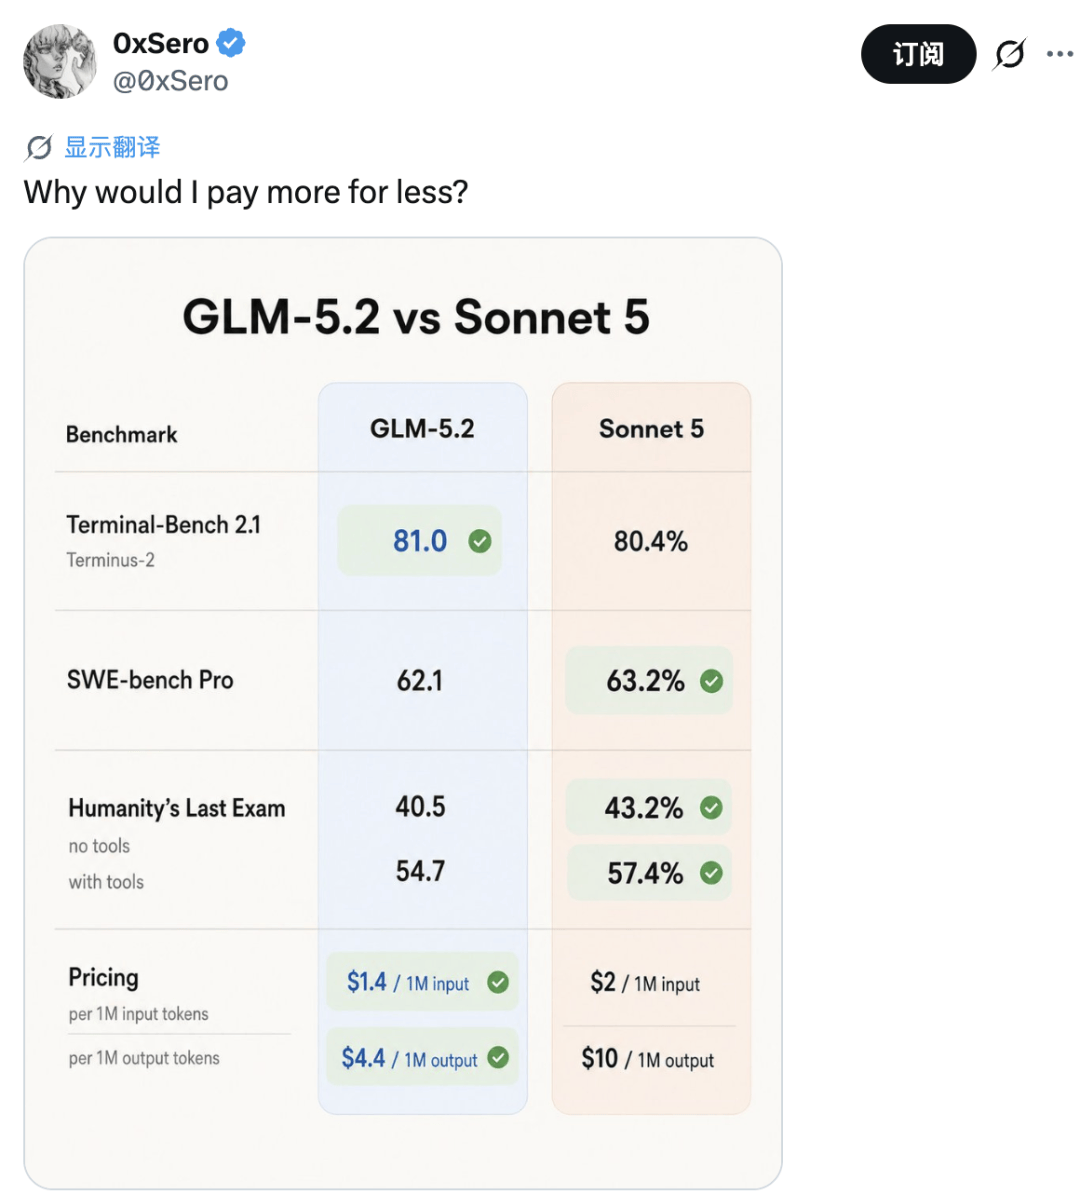The width and height of the screenshot is (1080, 1194).
Task: Click the Grok icon beside subscribe
Action: pyautogui.click(x=1009, y=54)
